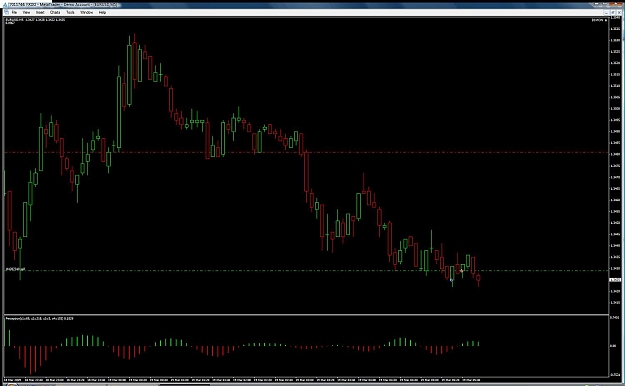This screenshot has width=625, height=386.
Task: Open the Window menu
Action: (86, 12)
